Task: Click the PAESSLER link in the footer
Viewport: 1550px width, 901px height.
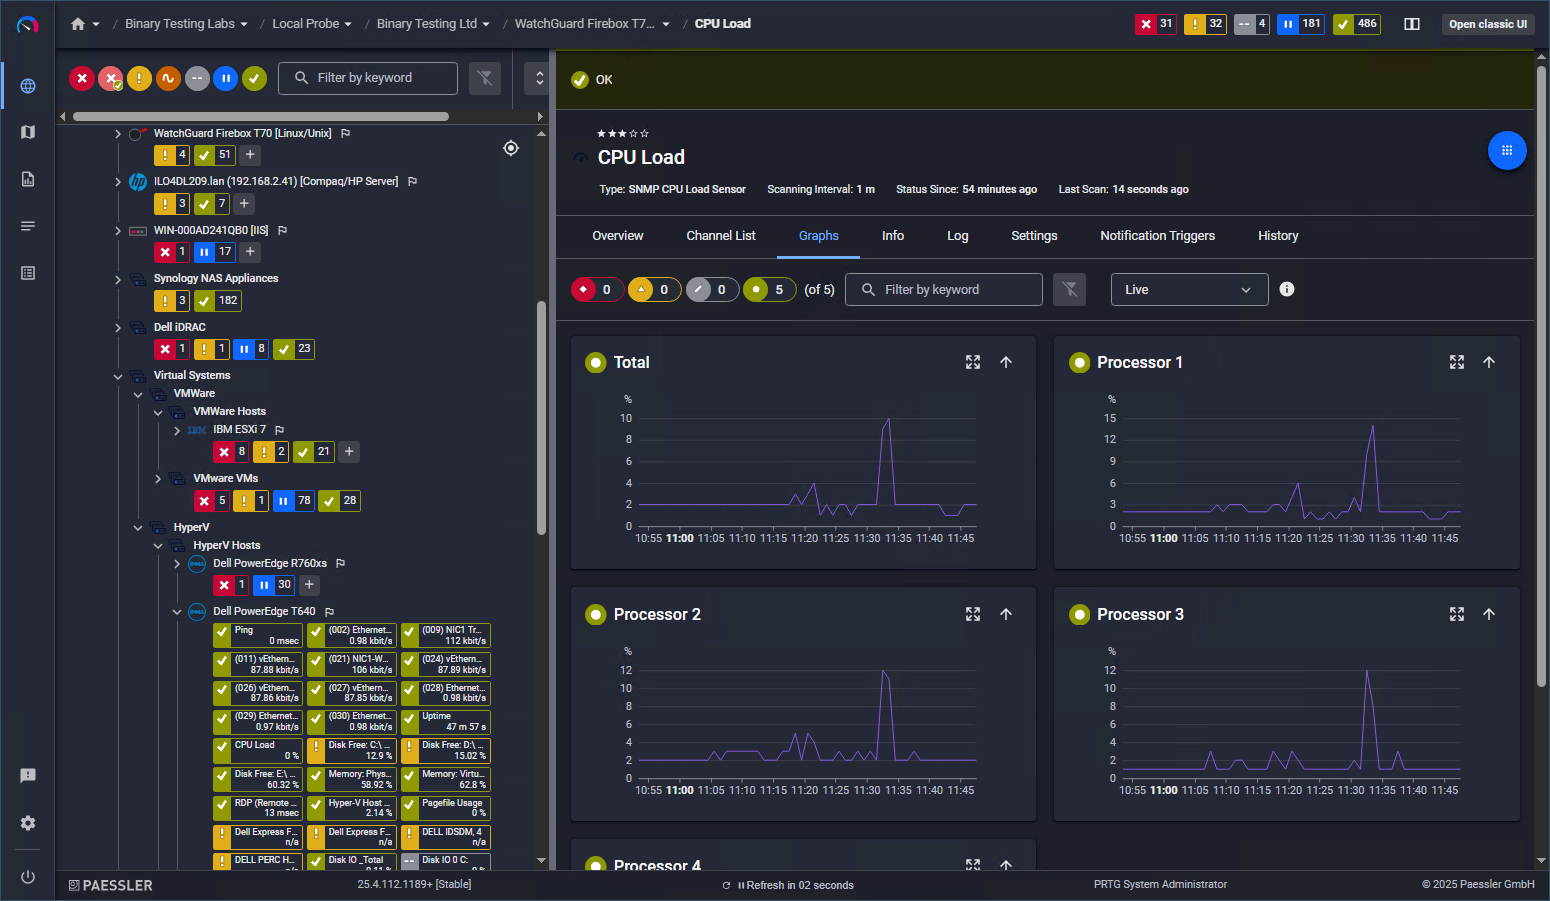Action: pos(110,885)
